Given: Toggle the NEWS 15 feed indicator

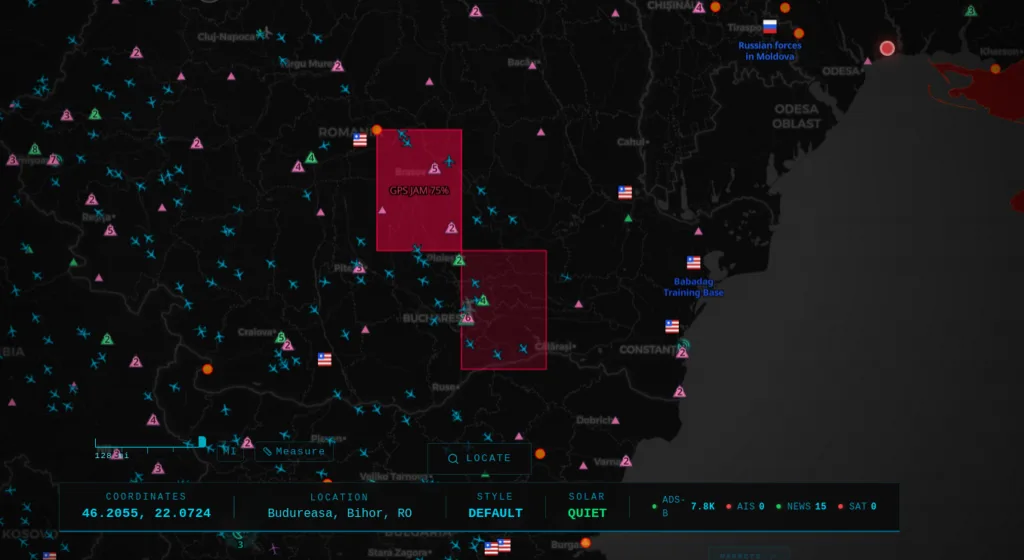Looking at the screenshot, I should pos(801,506).
